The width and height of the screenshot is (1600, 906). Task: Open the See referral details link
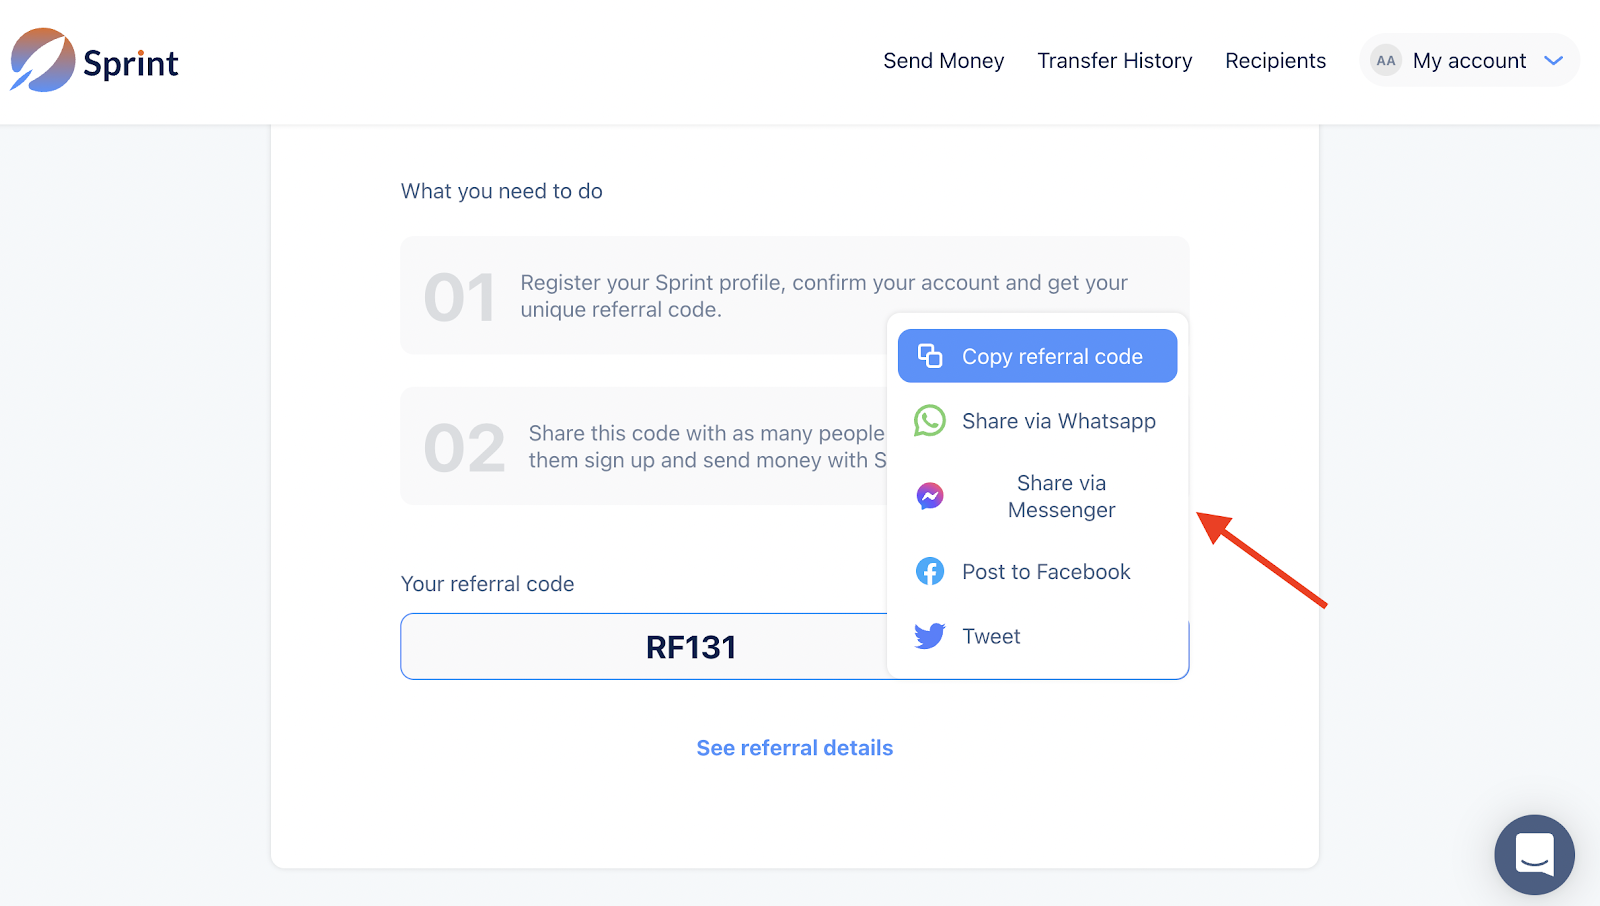coord(794,748)
